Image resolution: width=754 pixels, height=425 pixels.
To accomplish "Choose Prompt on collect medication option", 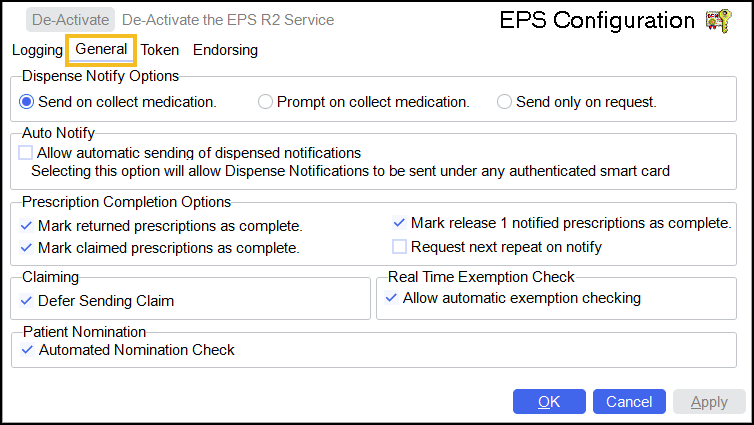I will (265, 102).
